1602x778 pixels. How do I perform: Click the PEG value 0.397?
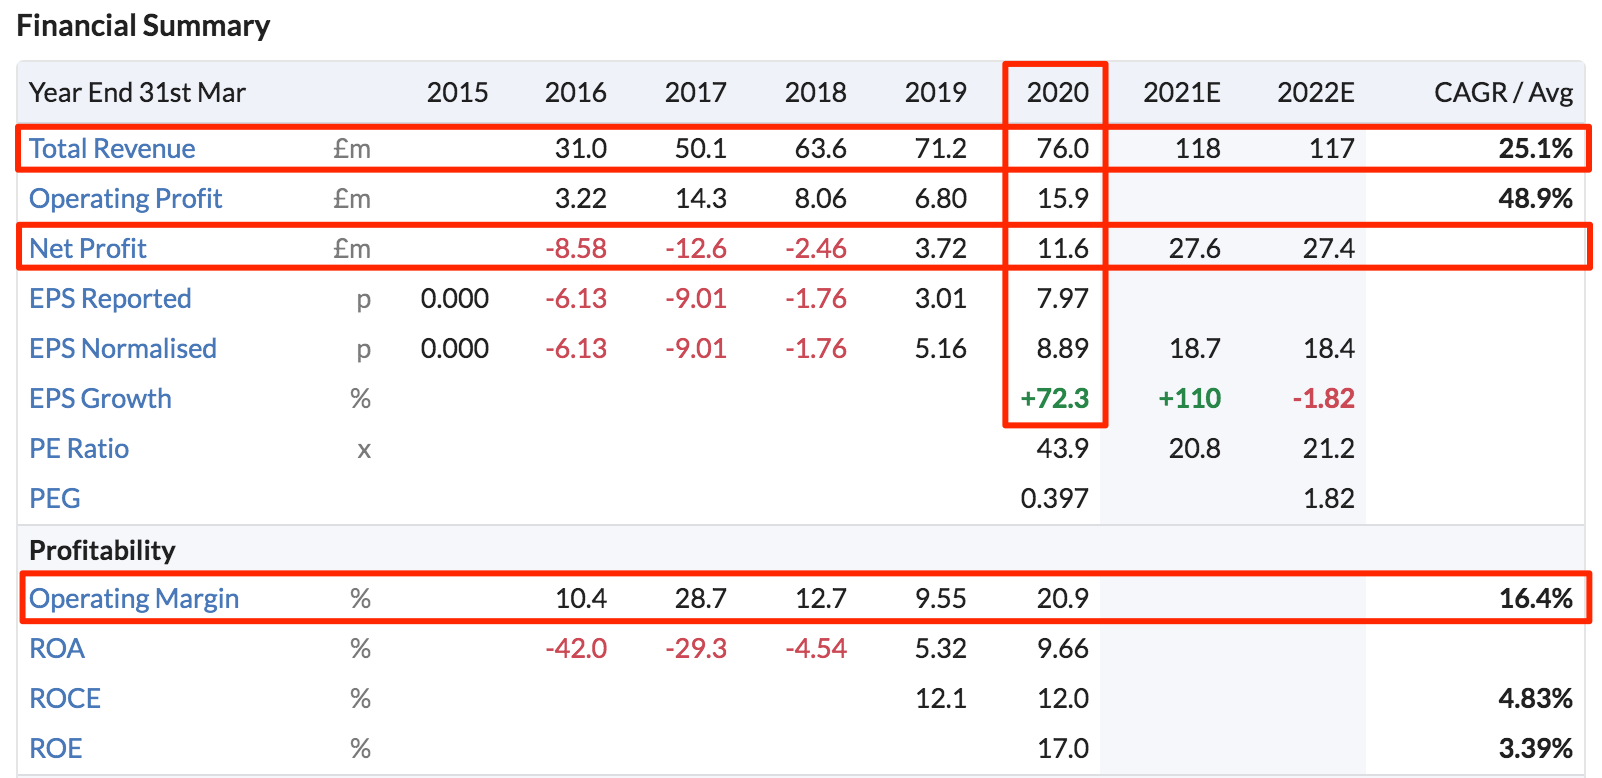pyautogui.click(x=1054, y=498)
